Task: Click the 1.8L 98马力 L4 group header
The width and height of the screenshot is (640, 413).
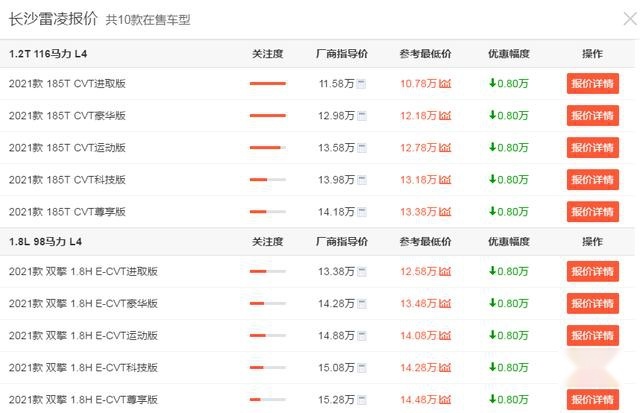Action: 45,242
